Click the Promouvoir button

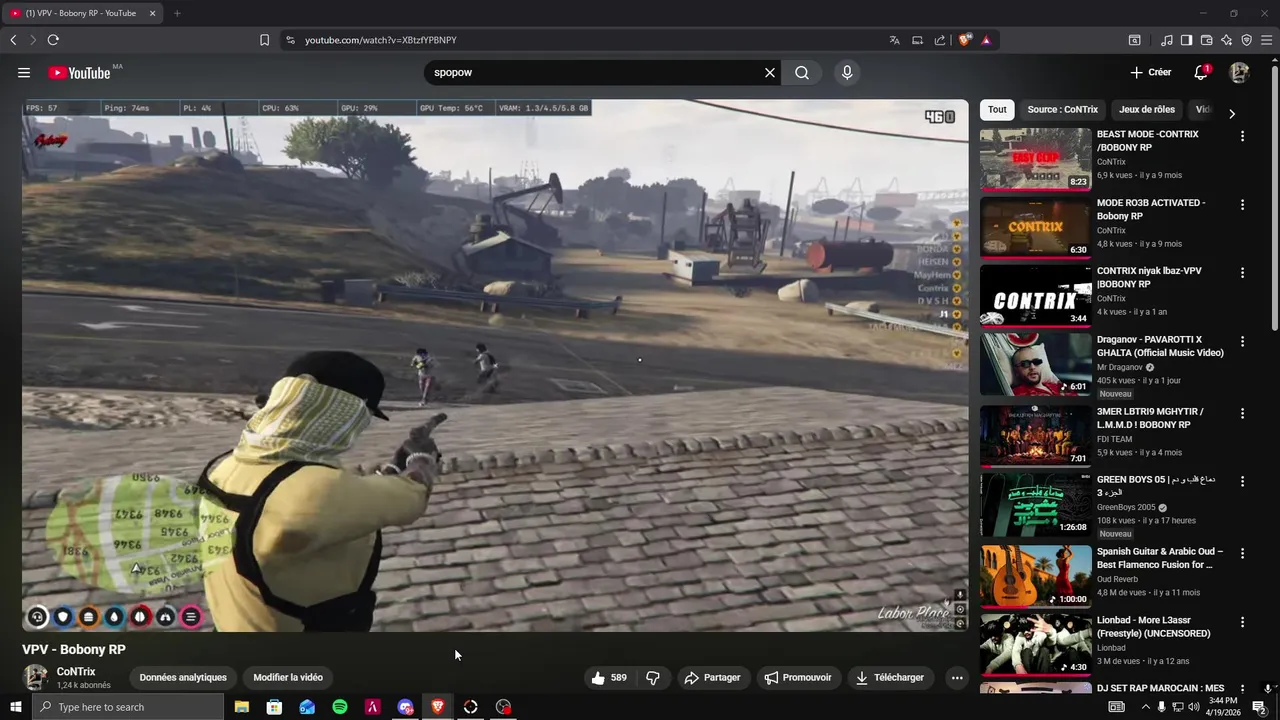click(798, 677)
